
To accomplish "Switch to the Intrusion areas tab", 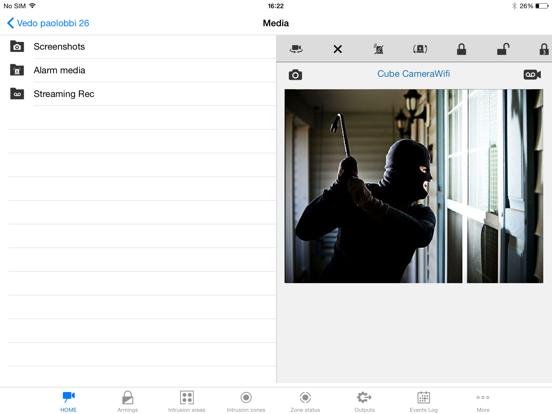I will (x=187, y=402).
